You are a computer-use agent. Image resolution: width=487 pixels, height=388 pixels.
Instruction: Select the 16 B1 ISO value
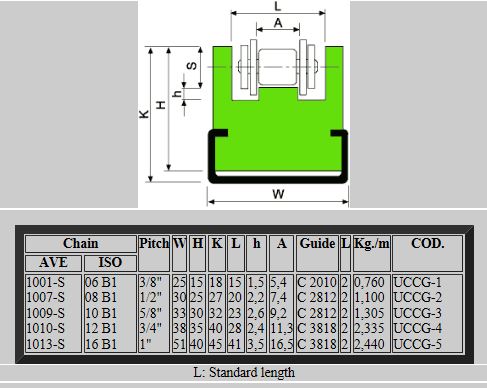coord(101,344)
